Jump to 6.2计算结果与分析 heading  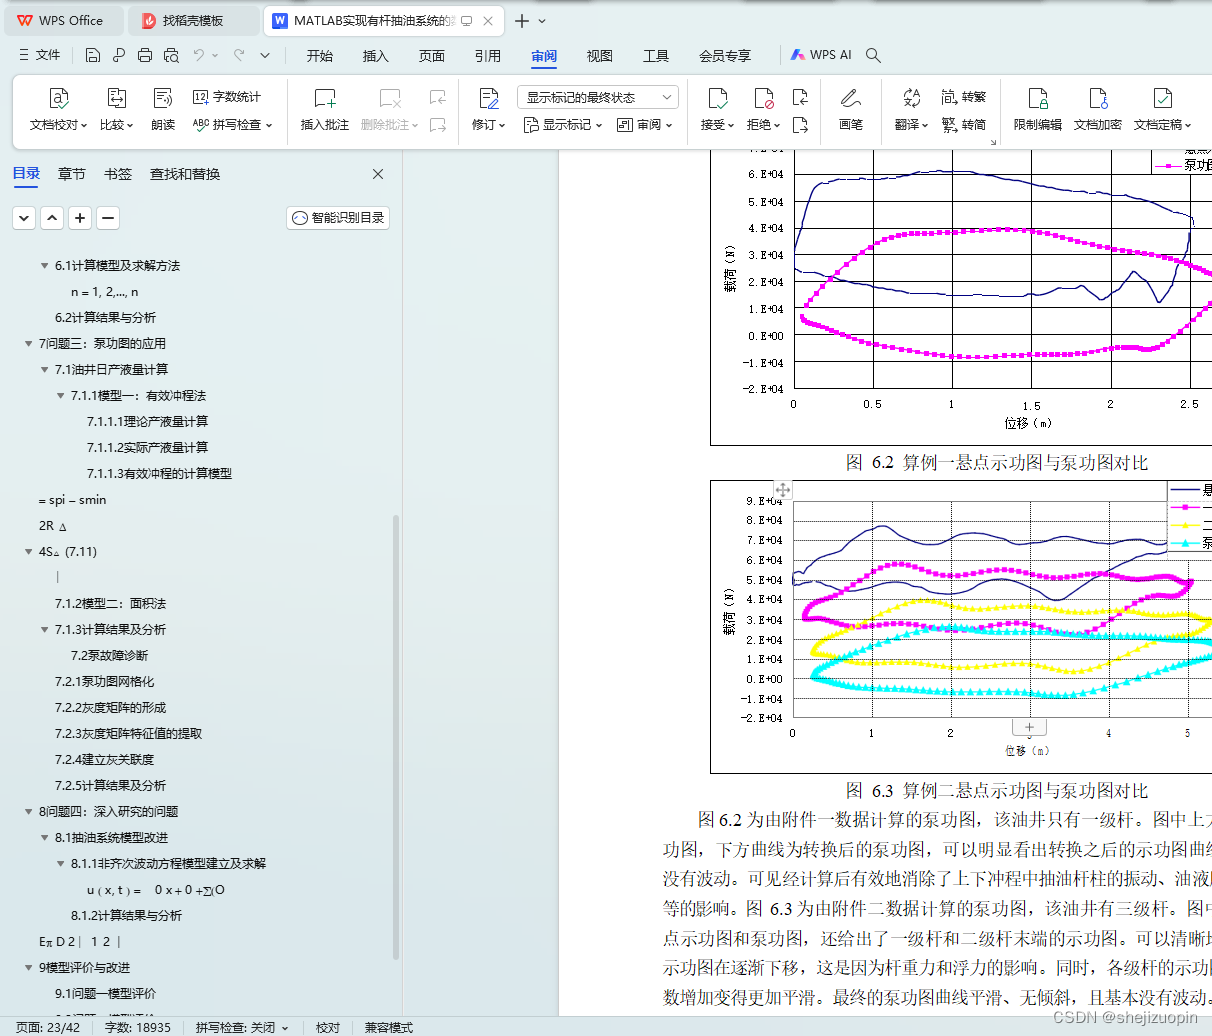point(105,318)
